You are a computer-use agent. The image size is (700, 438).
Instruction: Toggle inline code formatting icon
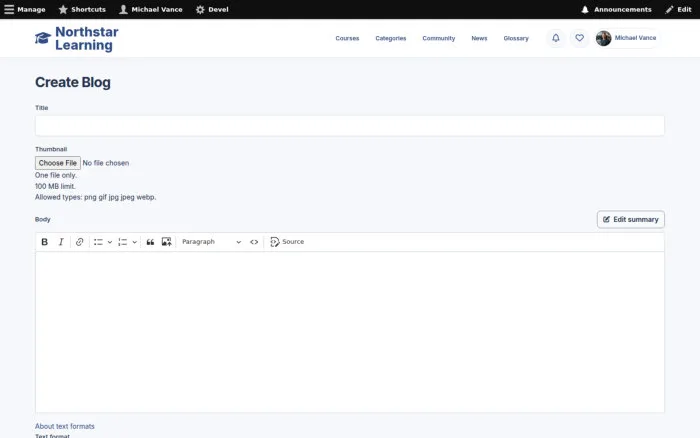click(254, 242)
